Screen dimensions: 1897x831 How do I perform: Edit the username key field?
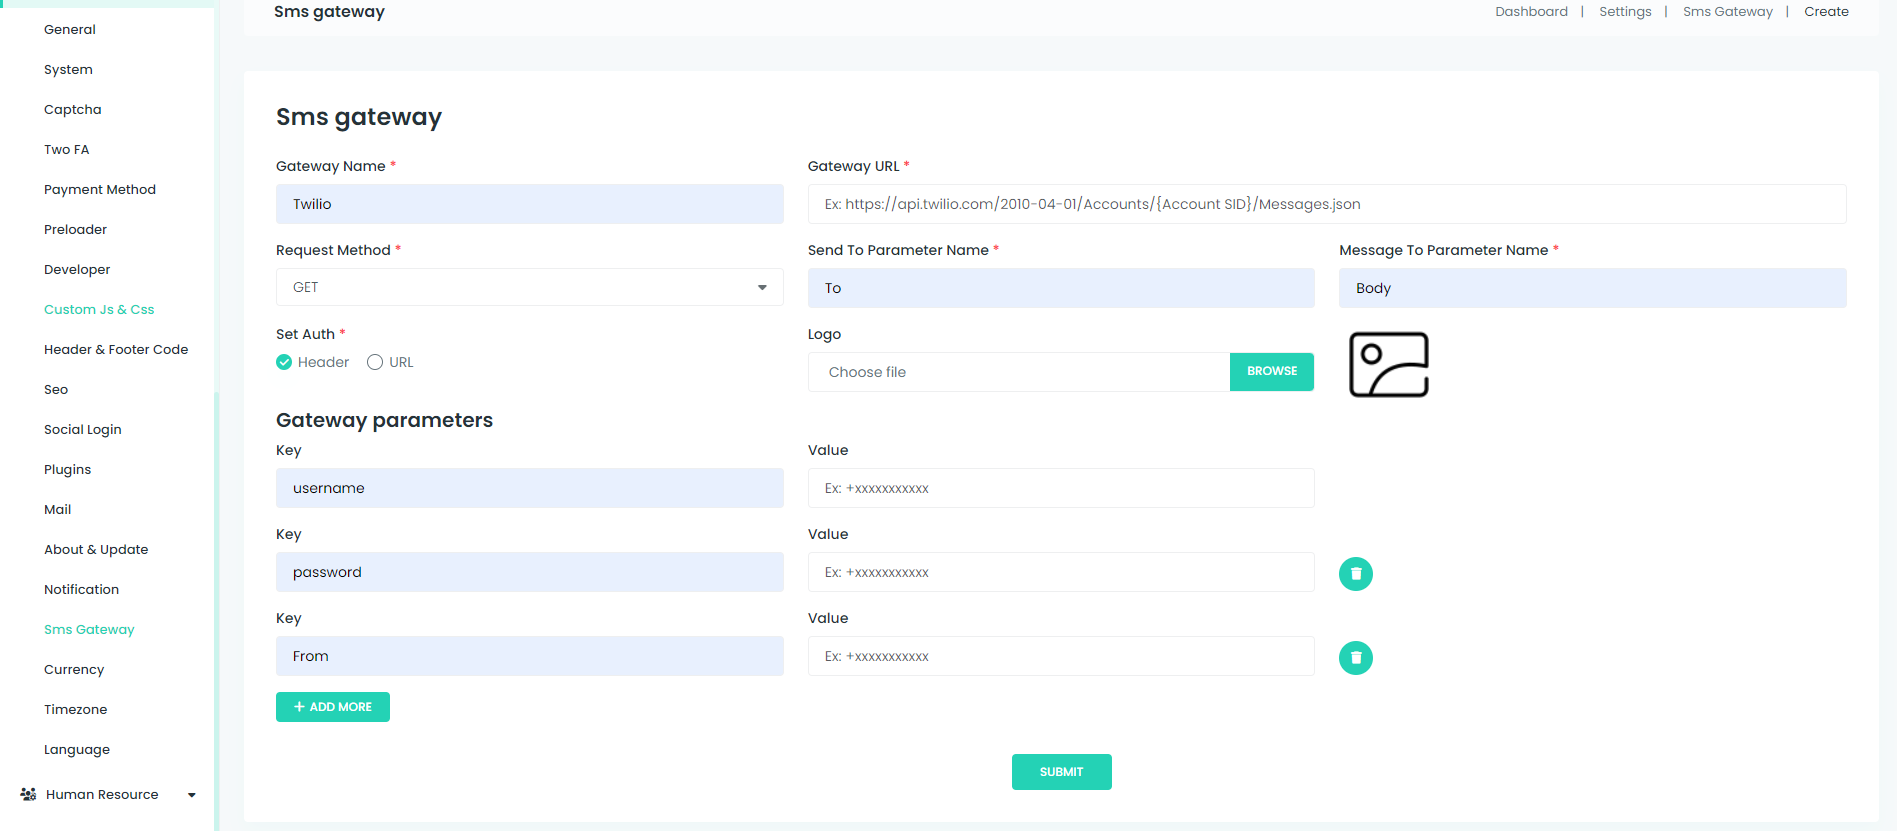pyautogui.click(x=529, y=488)
